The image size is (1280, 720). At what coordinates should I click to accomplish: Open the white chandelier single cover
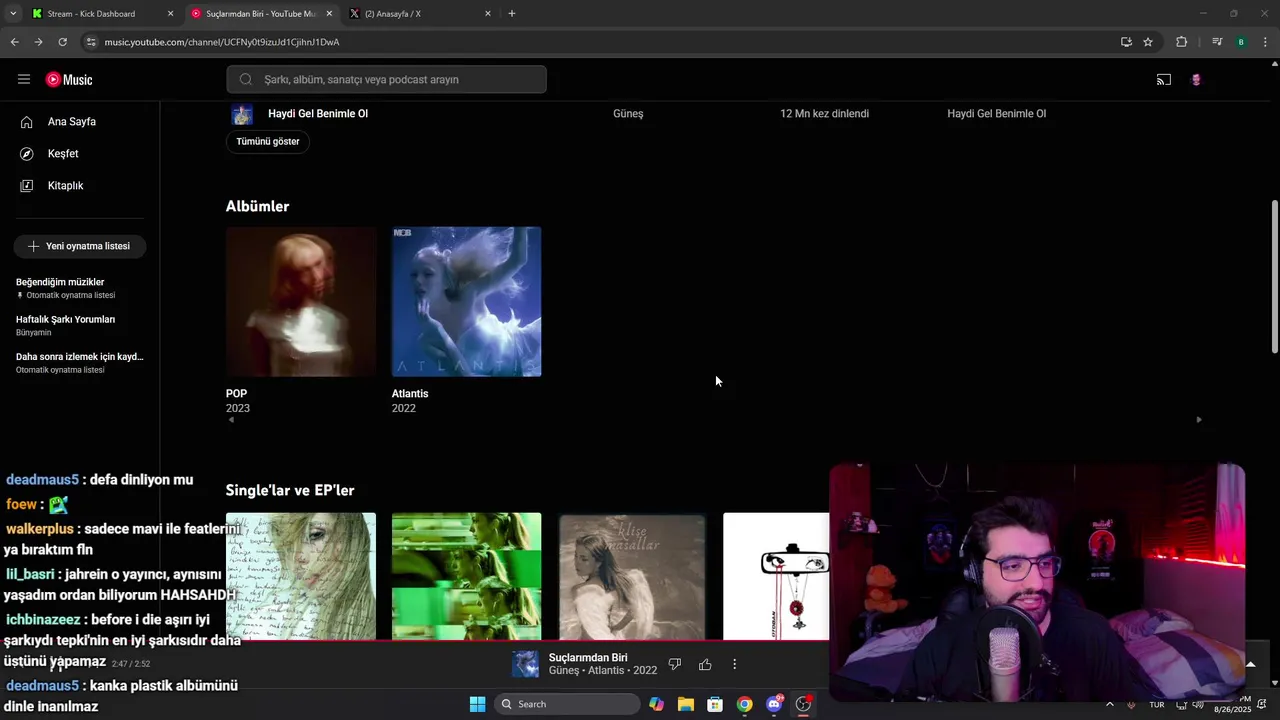click(x=776, y=576)
